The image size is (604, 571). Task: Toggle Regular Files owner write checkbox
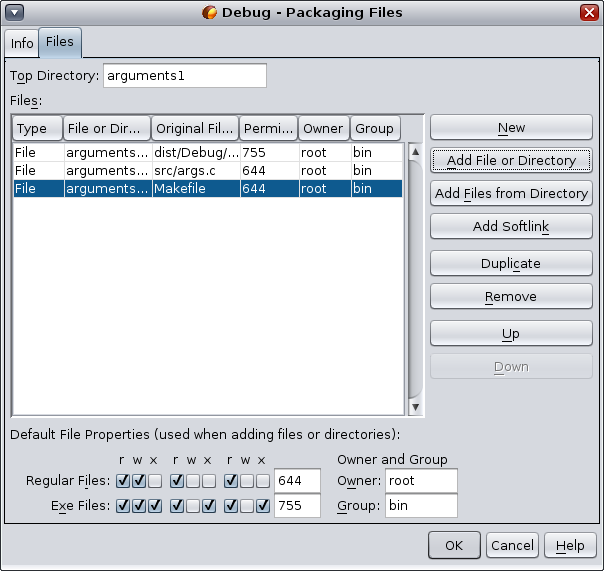[x=139, y=481]
